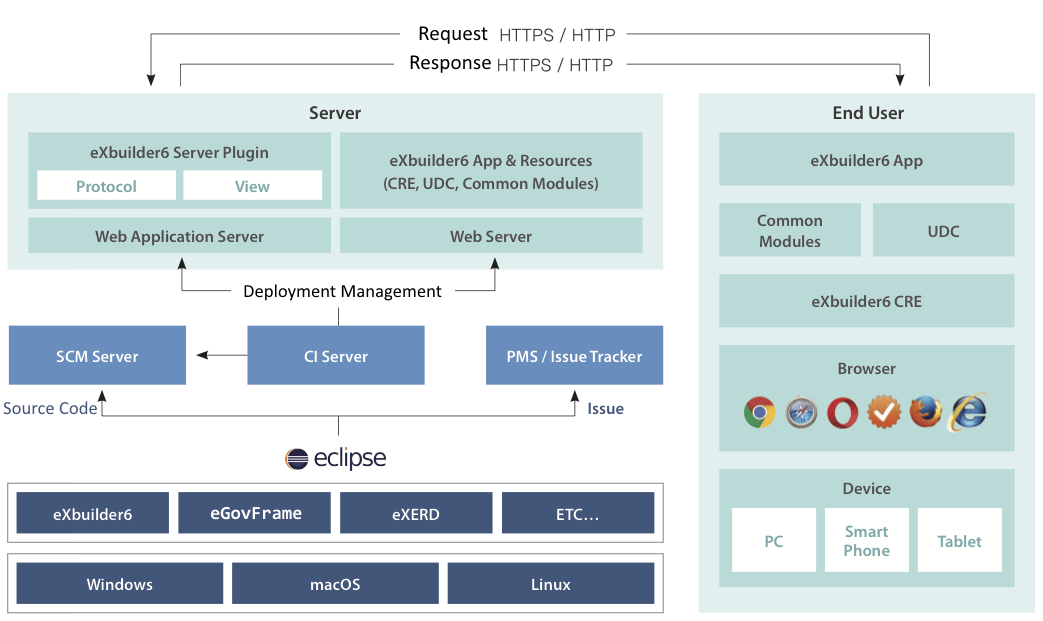Click the eGovFrame box
Image resolution: width=1043 pixels, height=621 pixels.
(x=255, y=513)
